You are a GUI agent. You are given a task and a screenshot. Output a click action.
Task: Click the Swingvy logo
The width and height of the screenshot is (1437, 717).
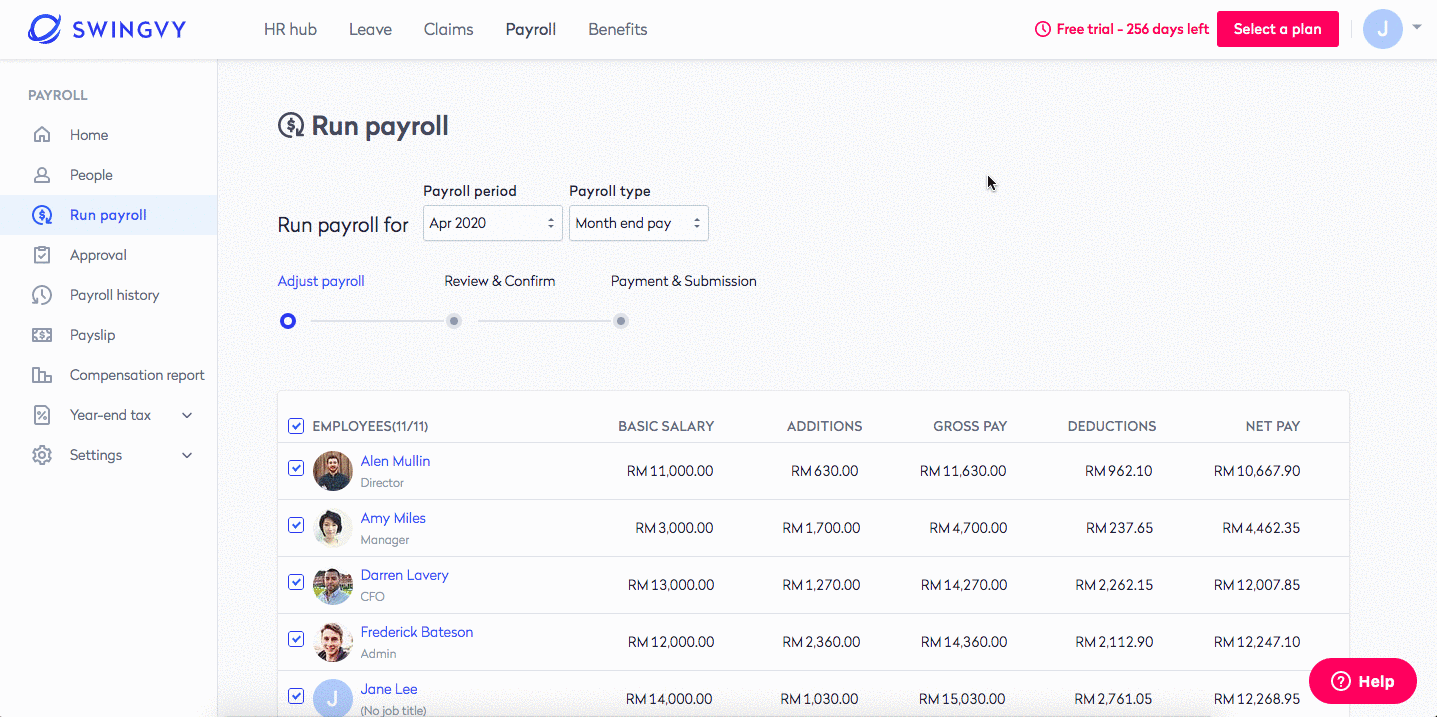coord(107,29)
